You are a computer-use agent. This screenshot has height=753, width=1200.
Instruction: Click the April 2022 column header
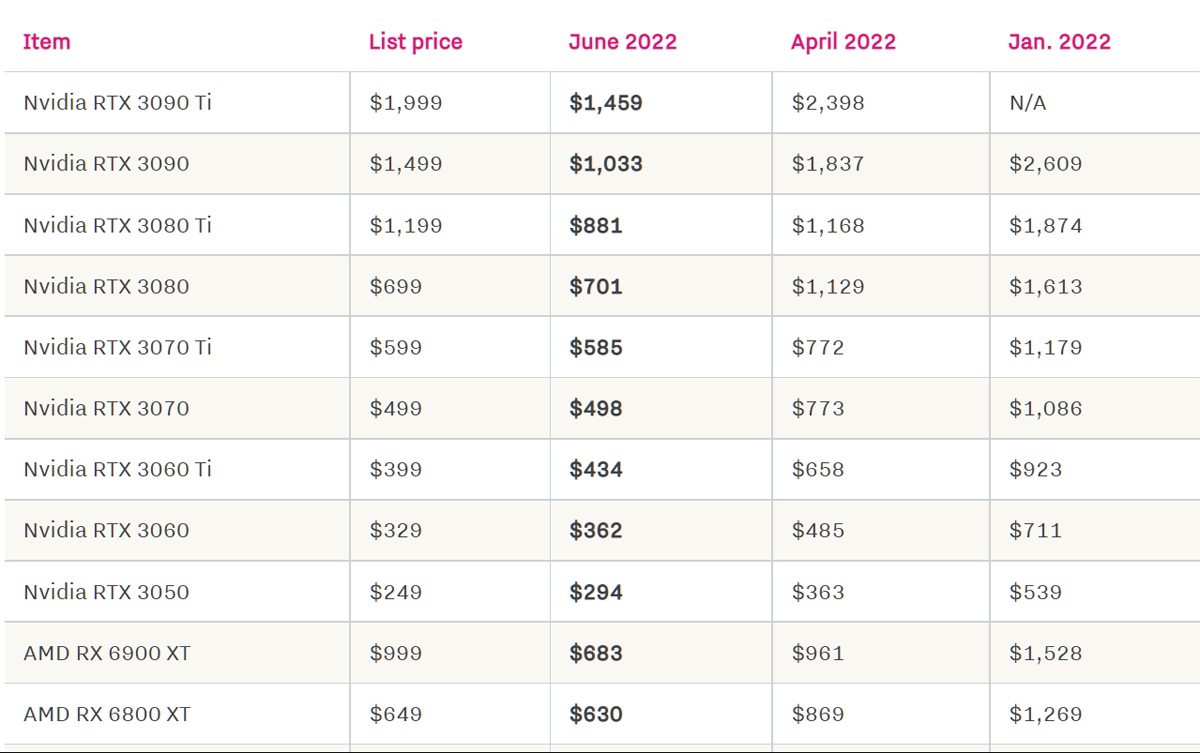[843, 42]
